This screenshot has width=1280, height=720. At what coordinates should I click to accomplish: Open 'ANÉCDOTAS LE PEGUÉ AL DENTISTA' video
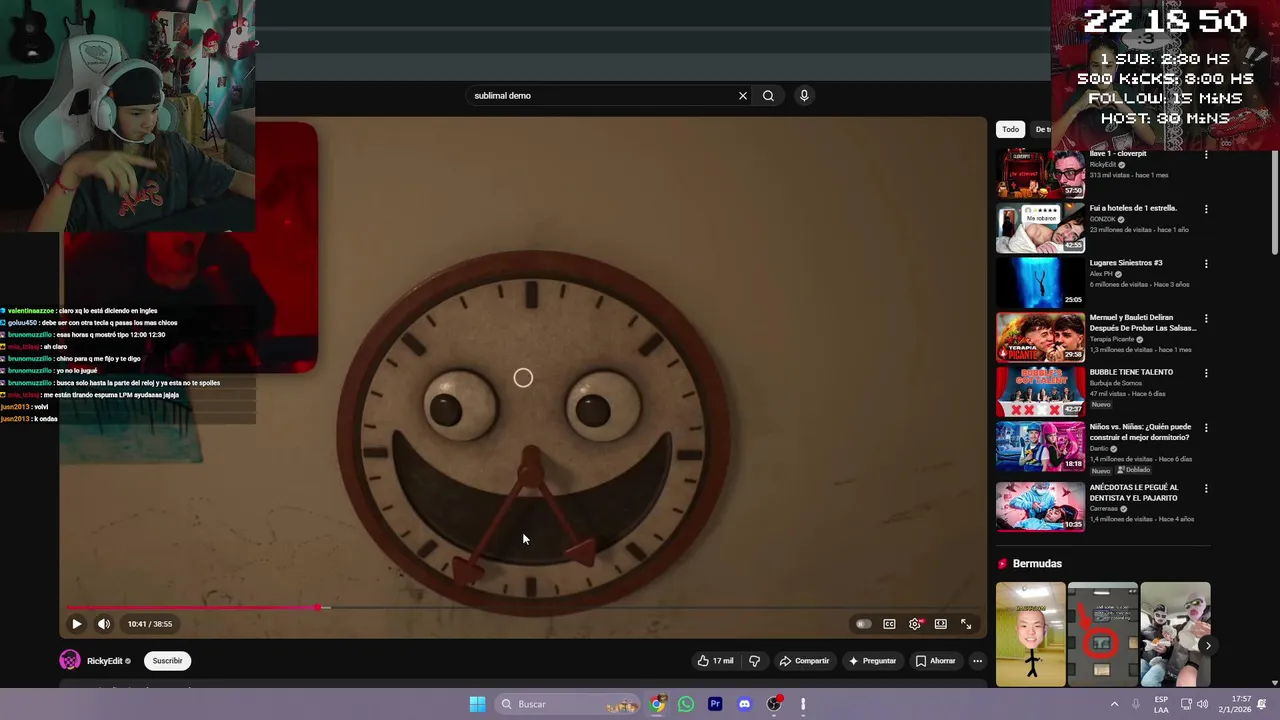pyautogui.click(x=1040, y=507)
